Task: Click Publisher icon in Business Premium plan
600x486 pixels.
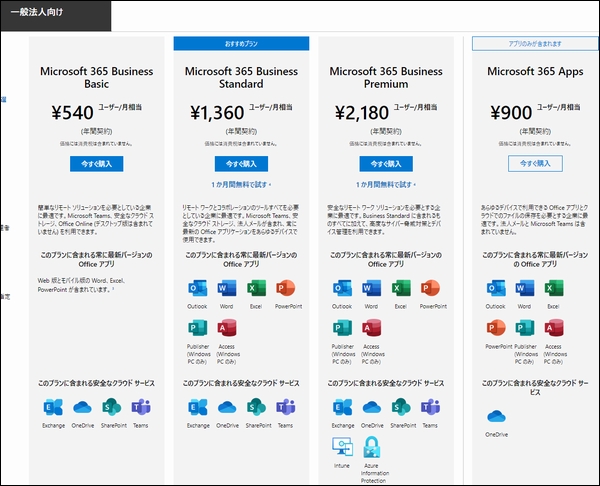Action: click(342, 328)
